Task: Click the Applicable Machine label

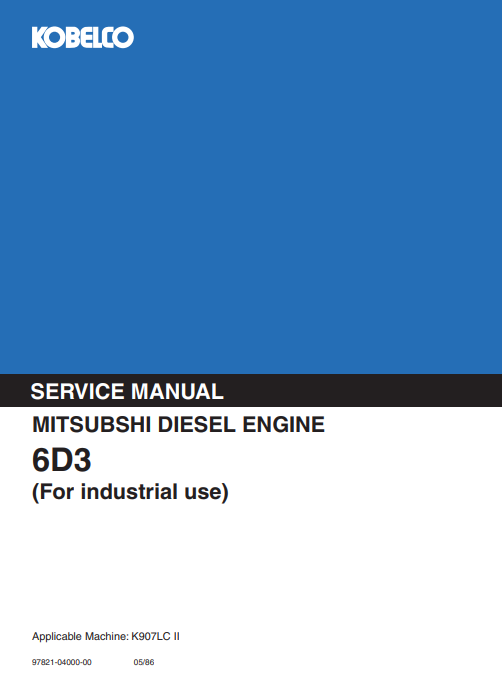Action: [x=80, y=637]
